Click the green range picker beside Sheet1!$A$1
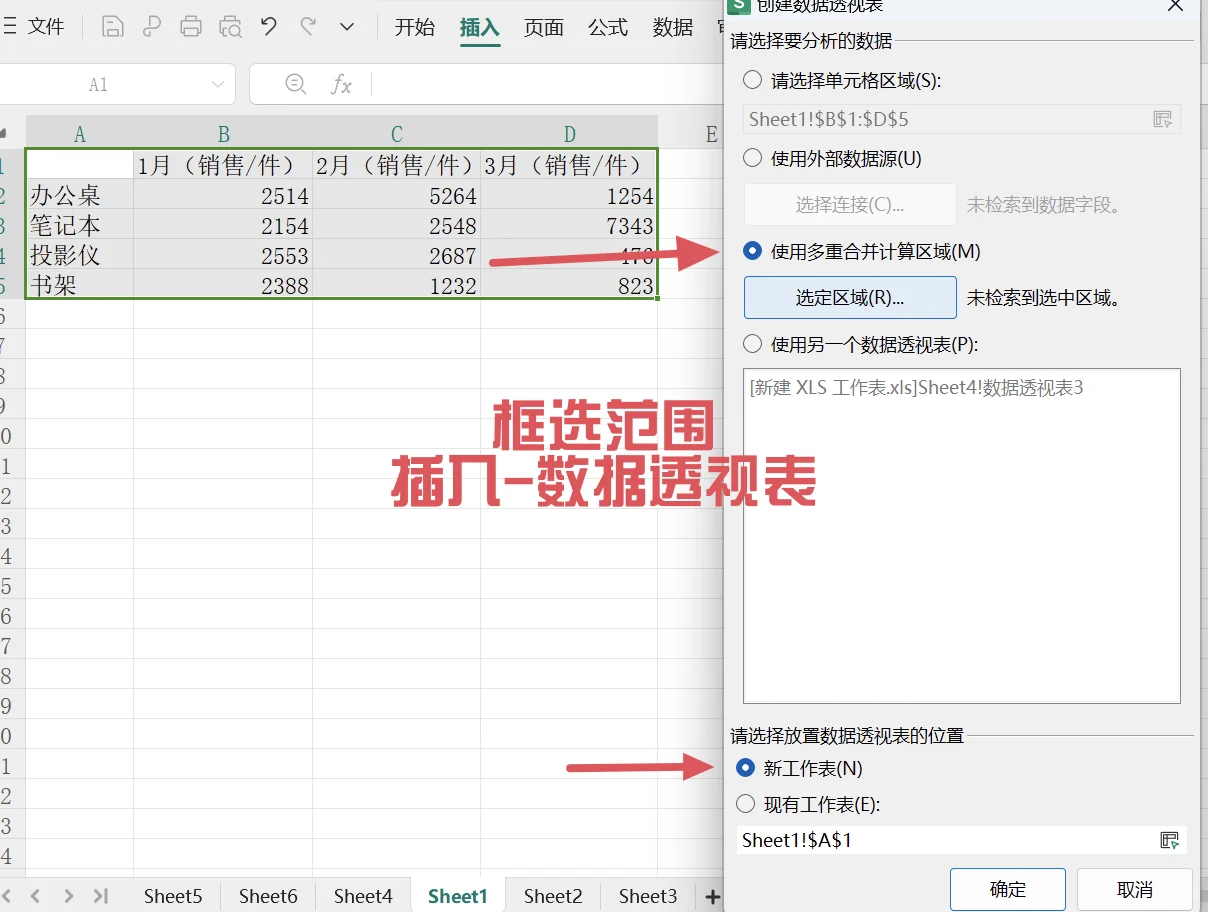Viewport: 1208px width, 912px height. coord(1168,840)
